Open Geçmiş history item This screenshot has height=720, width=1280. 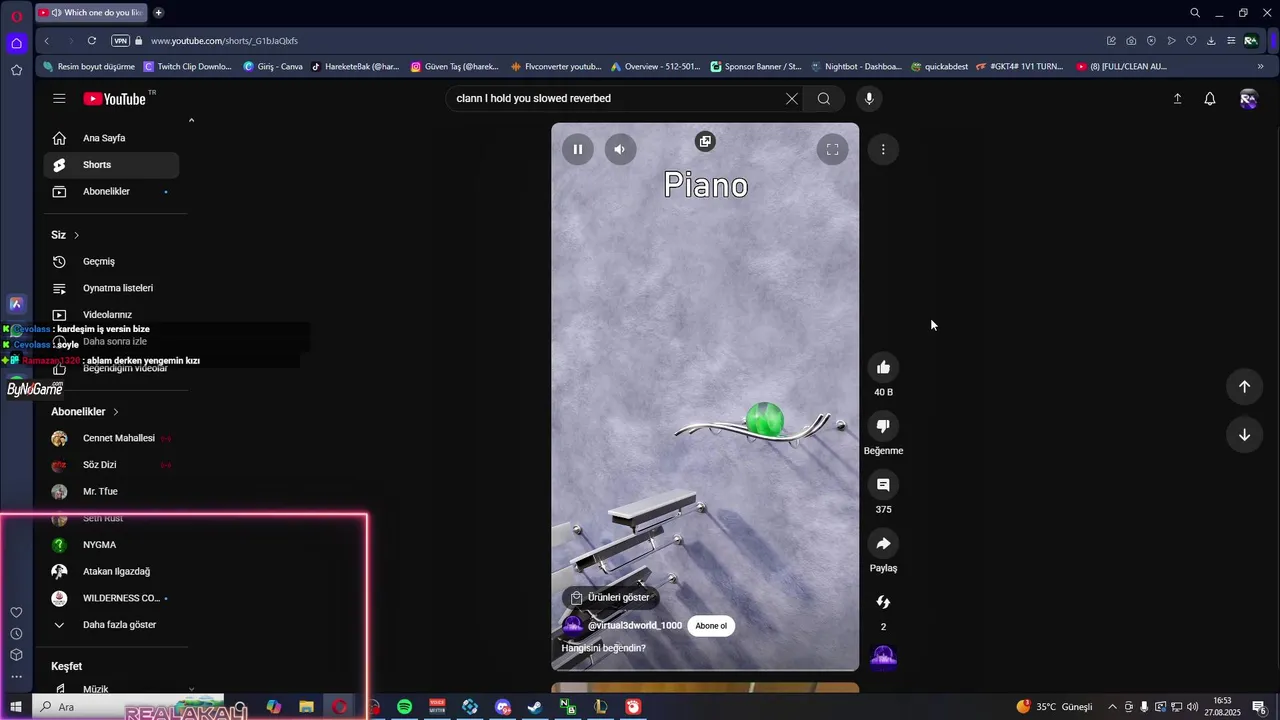point(111,262)
